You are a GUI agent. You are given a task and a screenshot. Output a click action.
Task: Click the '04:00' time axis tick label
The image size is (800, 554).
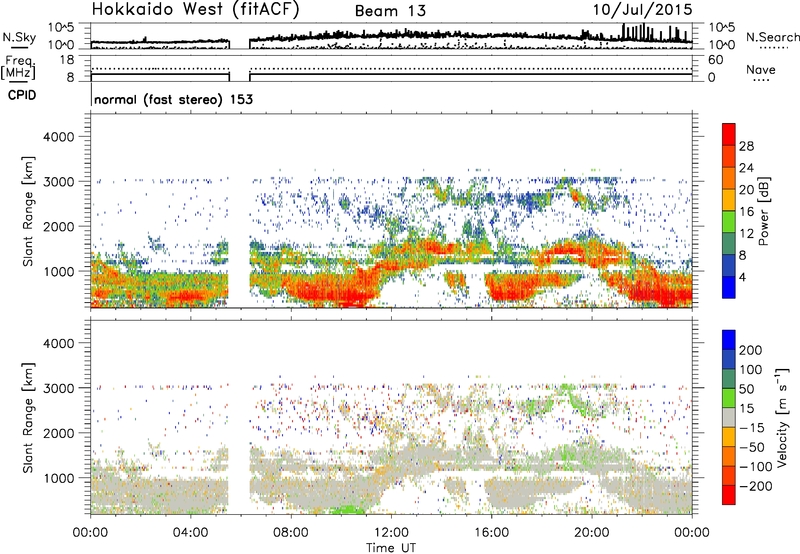(x=190, y=532)
